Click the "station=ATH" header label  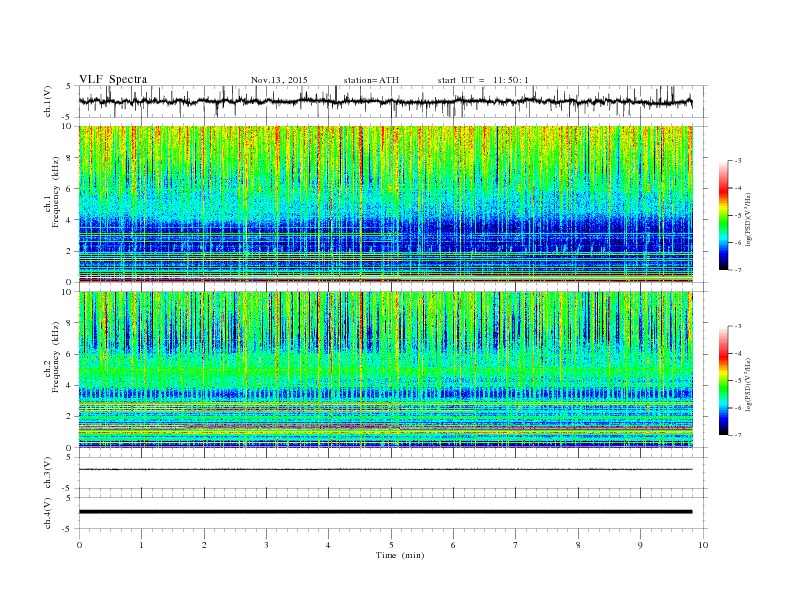point(371,80)
